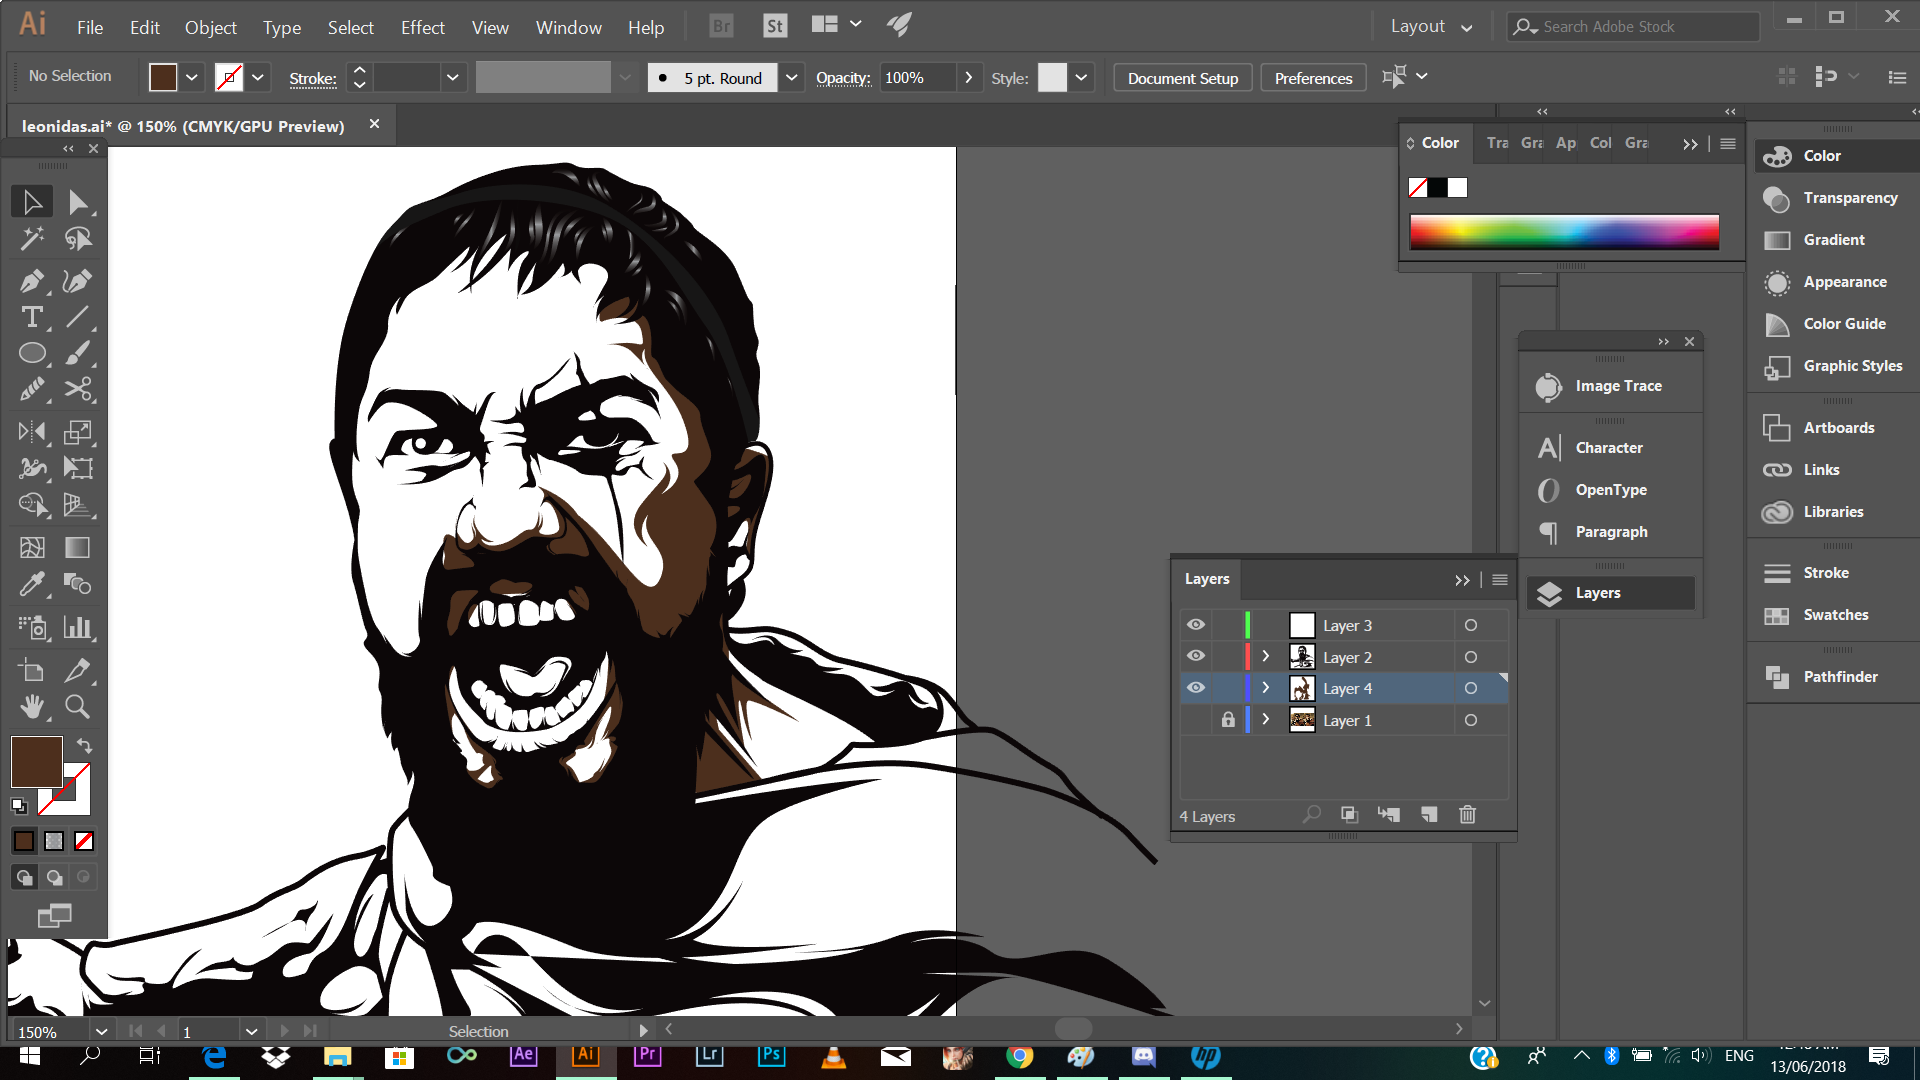Toggle Layer 2 visibility eye
1920x1080 pixels.
(x=1196, y=657)
